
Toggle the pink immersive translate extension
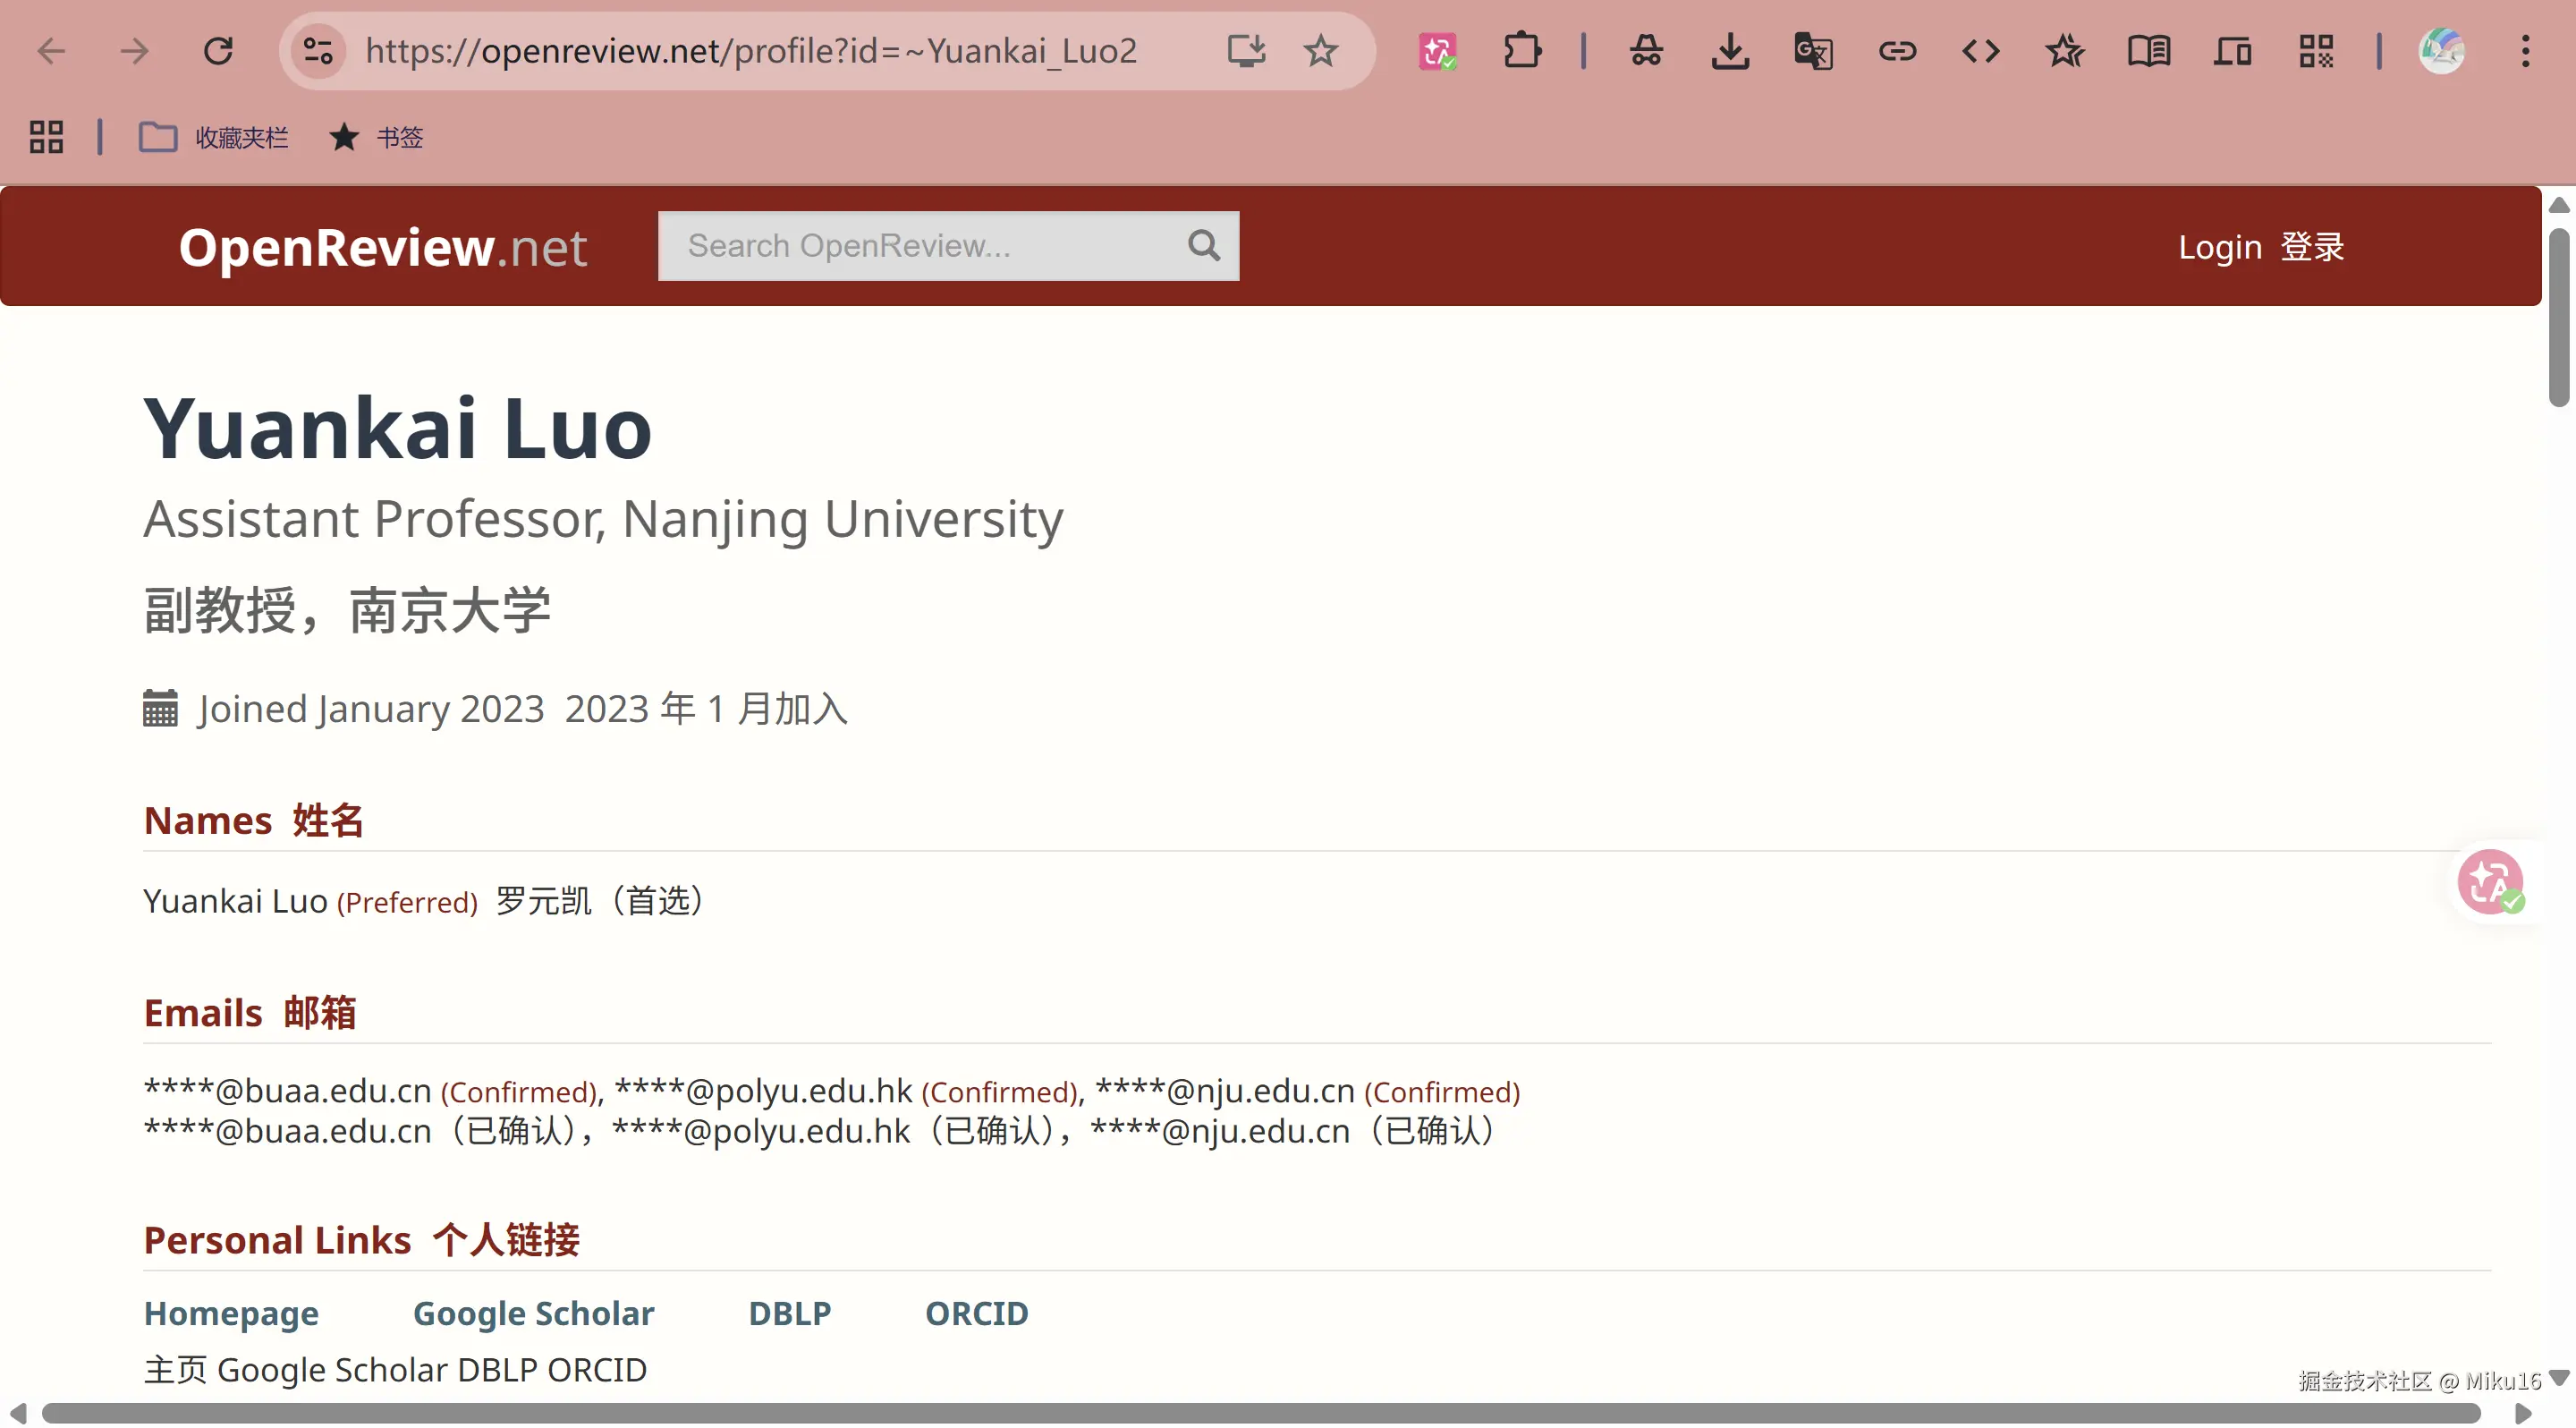point(1437,50)
